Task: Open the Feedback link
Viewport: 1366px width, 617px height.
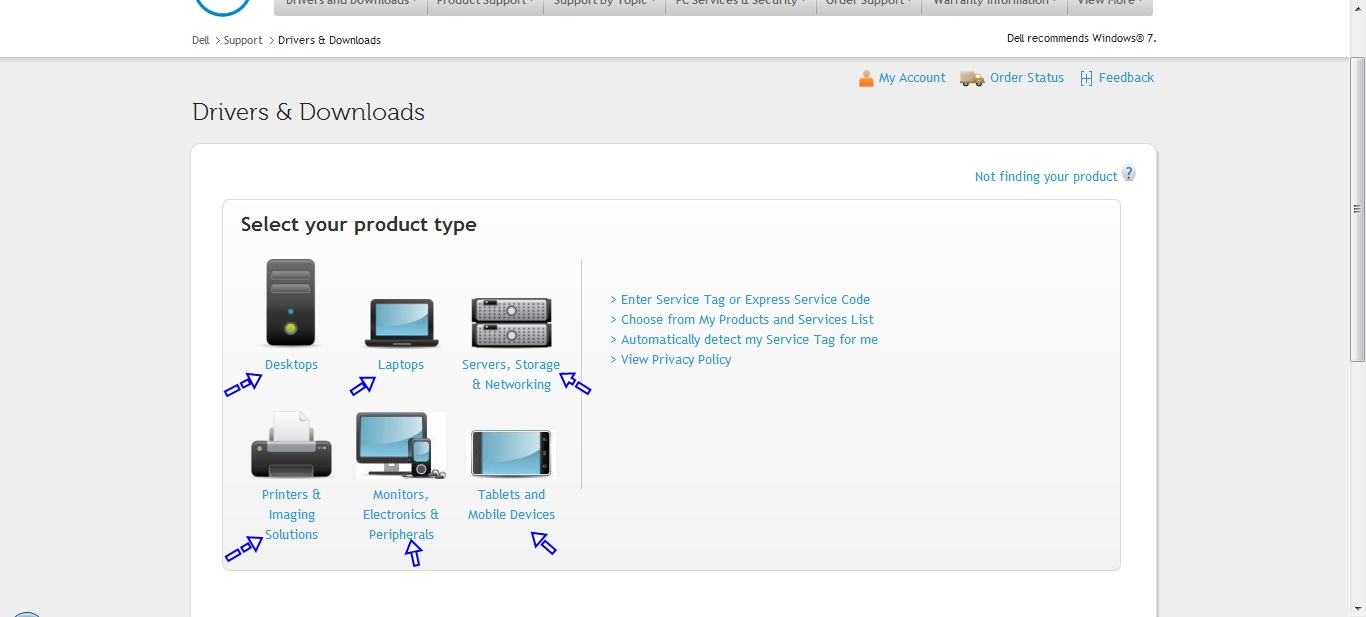Action: [x=1126, y=78]
